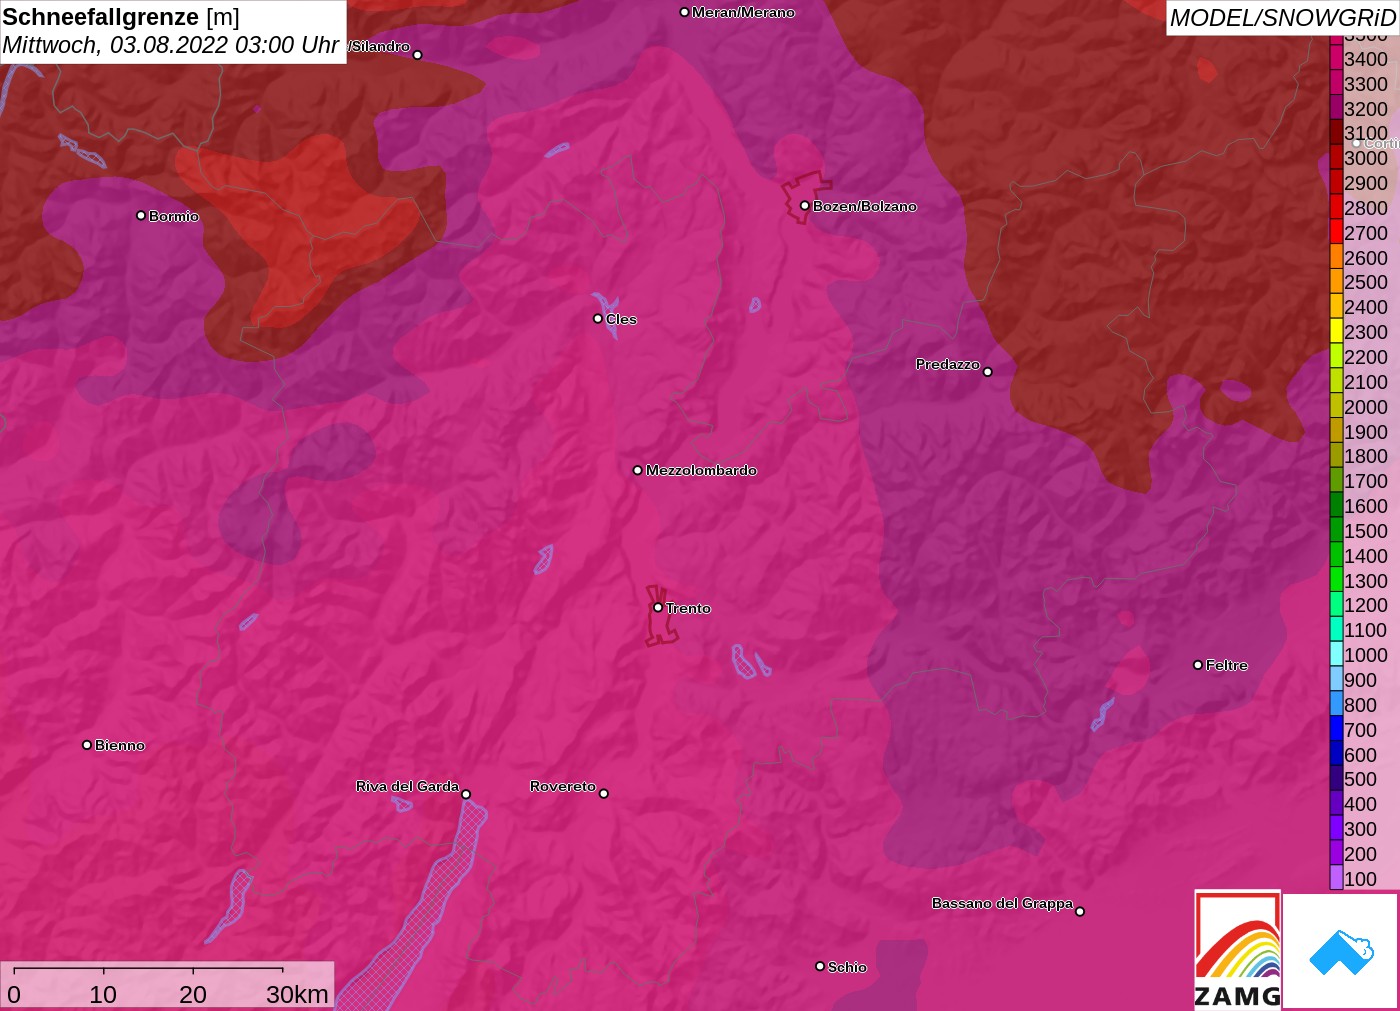Screen dimensions: 1400x1011
Task: Click the 1500 m green legend swatch
Action: click(1336, 531)
